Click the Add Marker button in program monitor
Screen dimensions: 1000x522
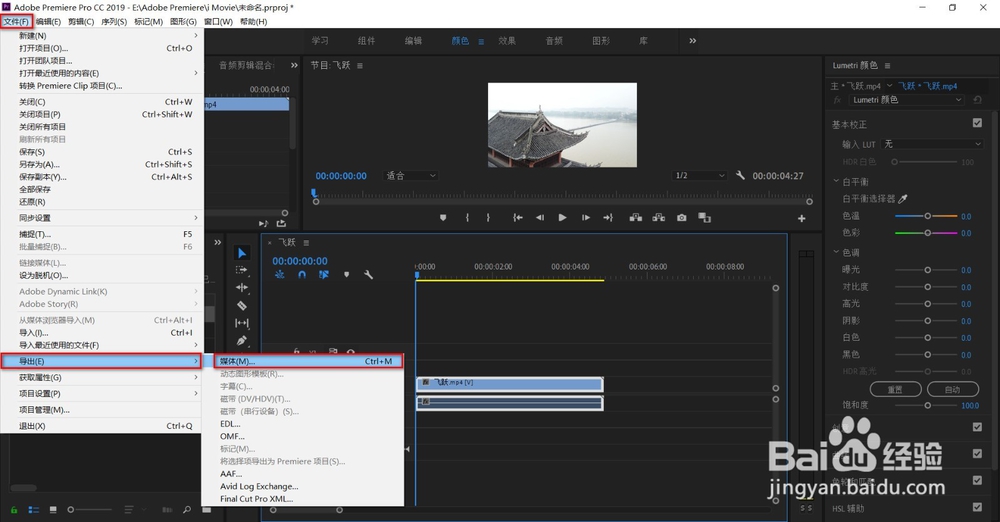(x=443, y=218)
